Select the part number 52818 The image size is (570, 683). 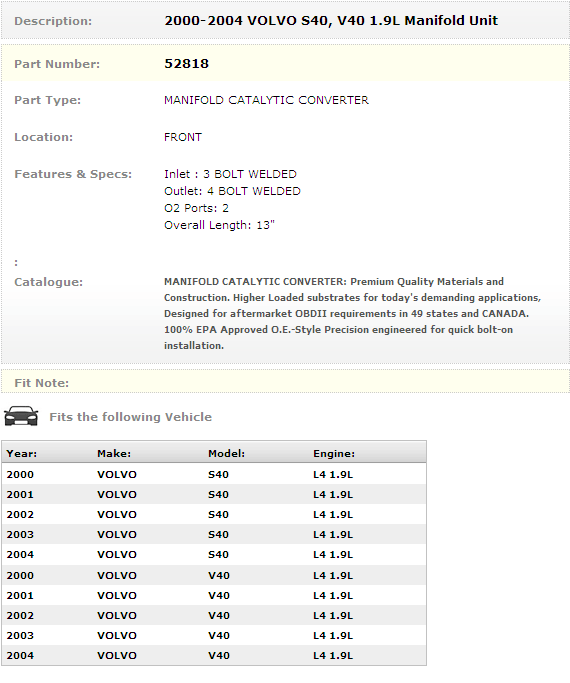(x=186, y=64)
